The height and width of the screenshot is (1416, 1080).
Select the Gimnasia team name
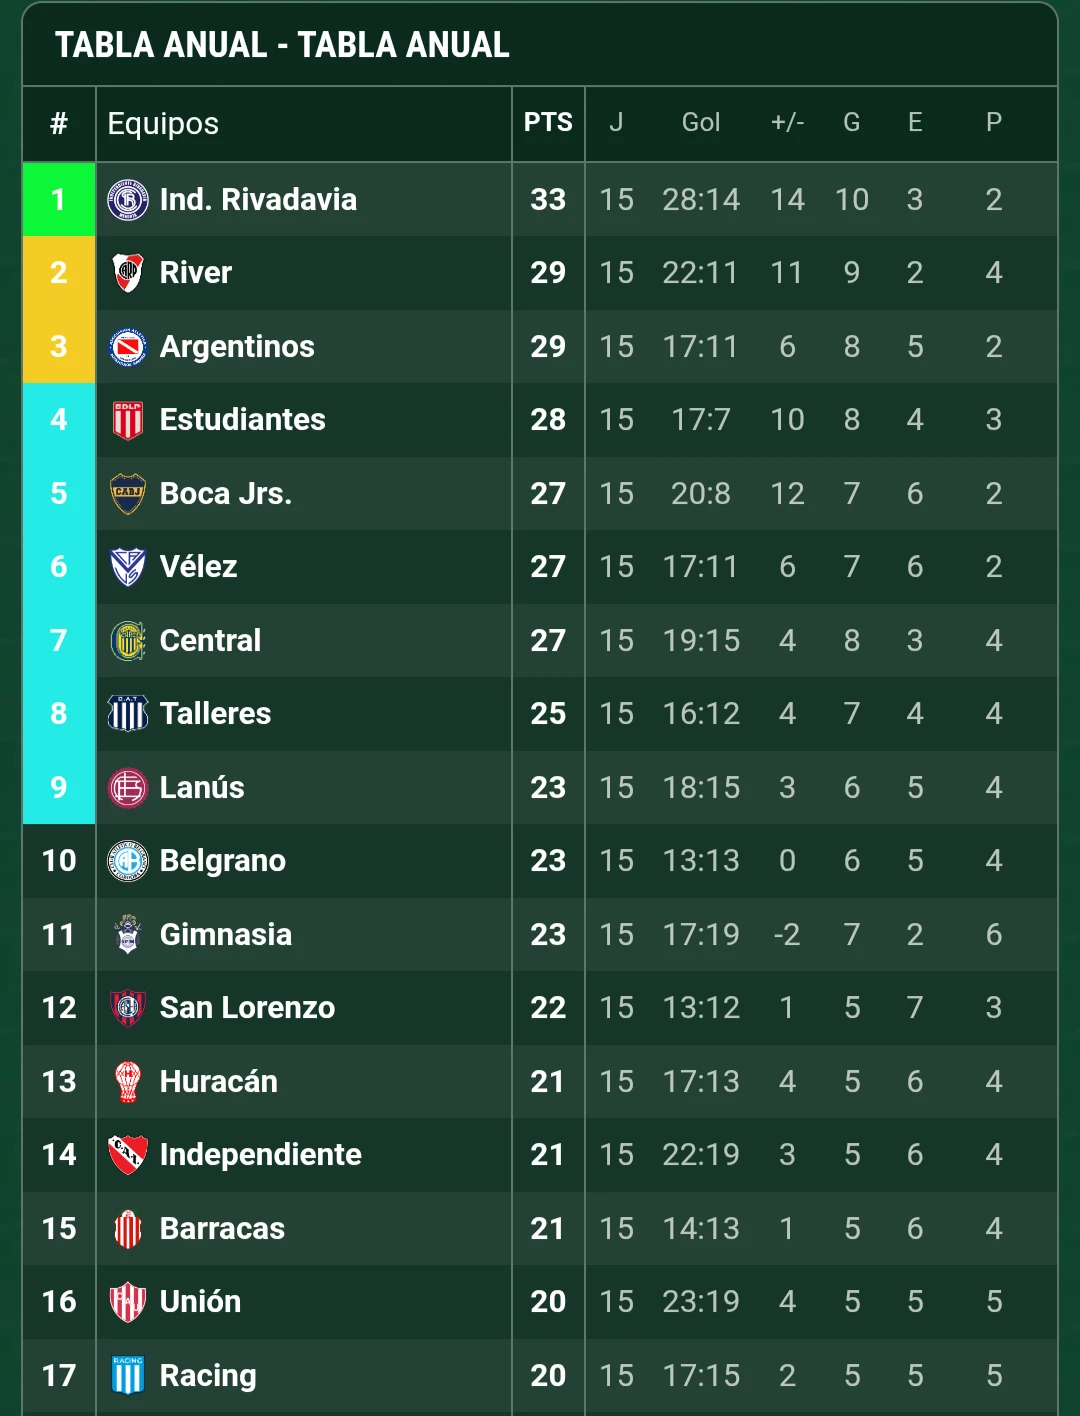coord(226,935)
